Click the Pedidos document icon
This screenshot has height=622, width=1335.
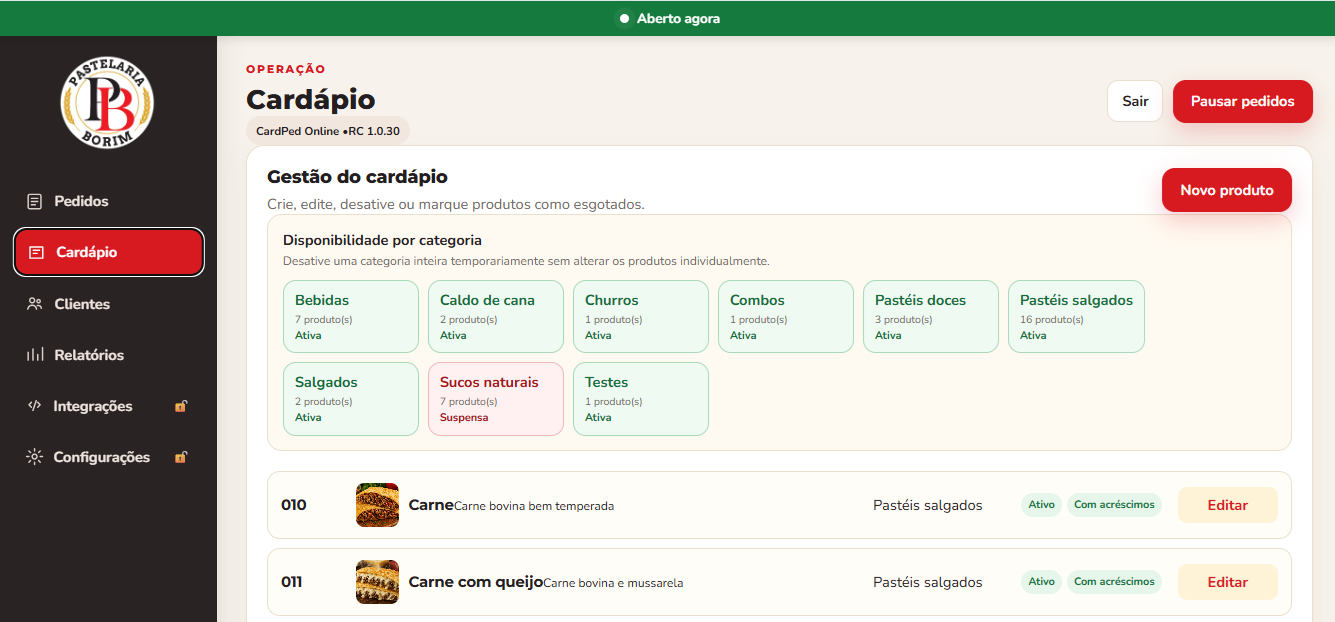pos(35,201)
